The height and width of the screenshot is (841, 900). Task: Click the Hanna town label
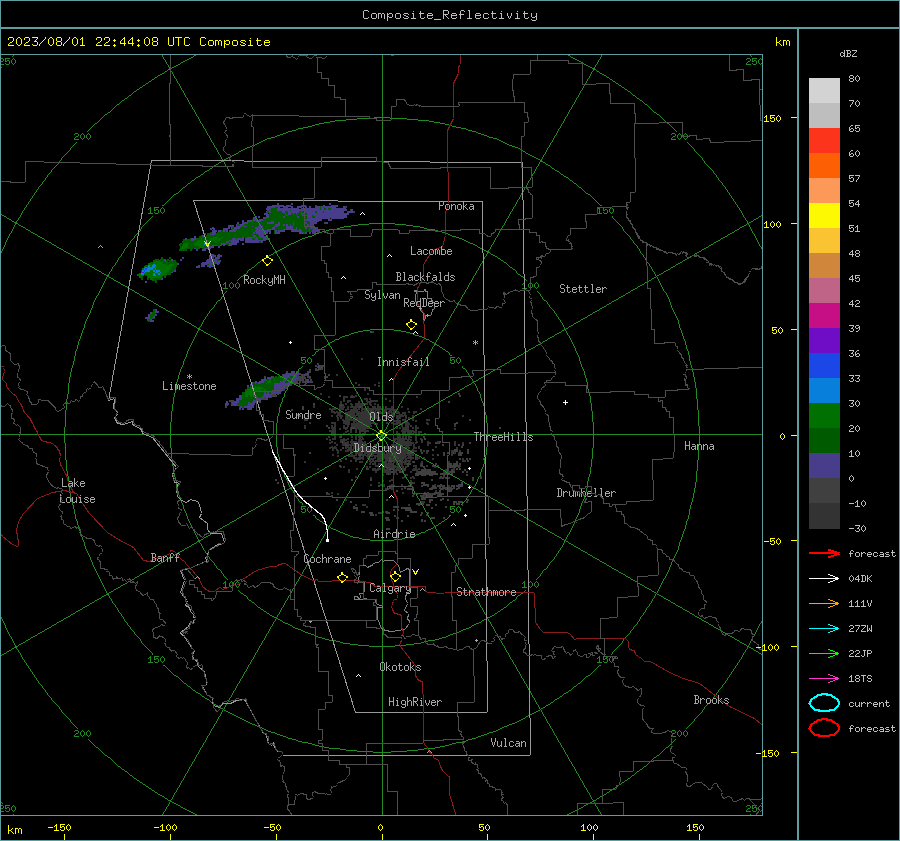pos(699,446)
